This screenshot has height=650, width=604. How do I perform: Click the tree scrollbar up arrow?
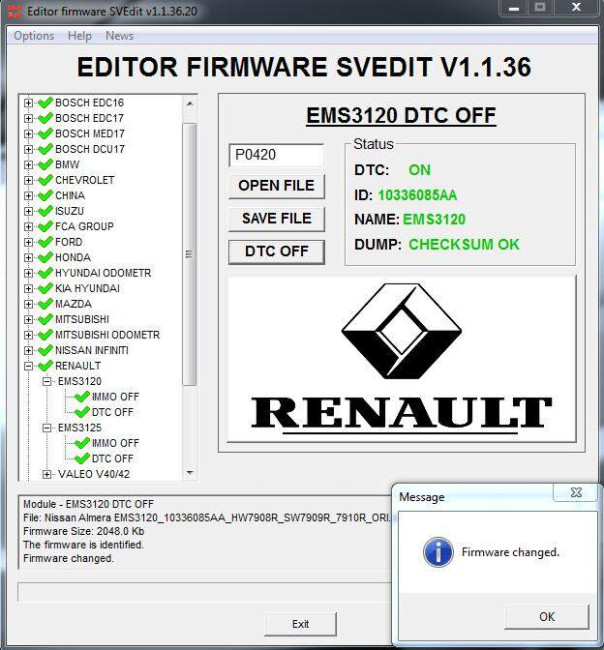[x=190, y=103]
